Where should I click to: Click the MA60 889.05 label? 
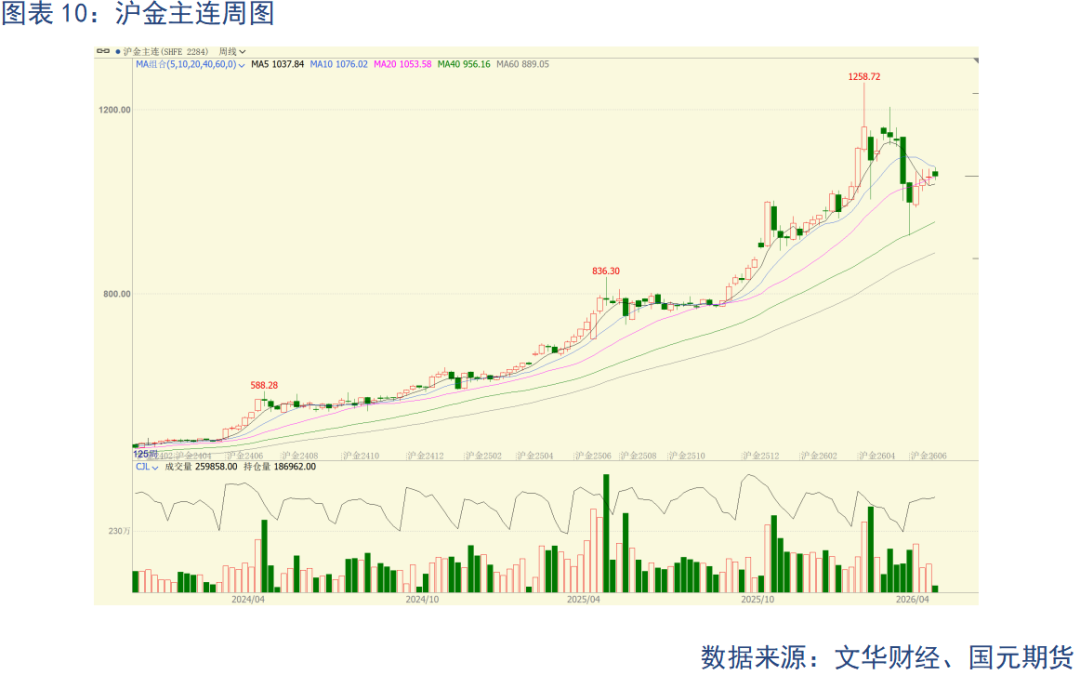tap(524, 64)
